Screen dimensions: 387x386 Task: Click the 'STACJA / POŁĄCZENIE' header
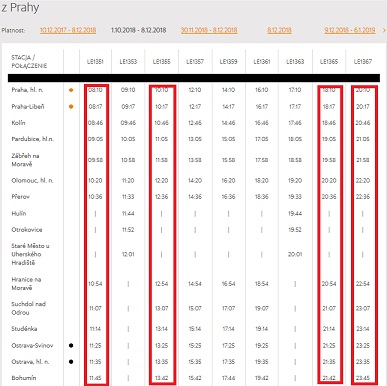(x=29, y=62)
